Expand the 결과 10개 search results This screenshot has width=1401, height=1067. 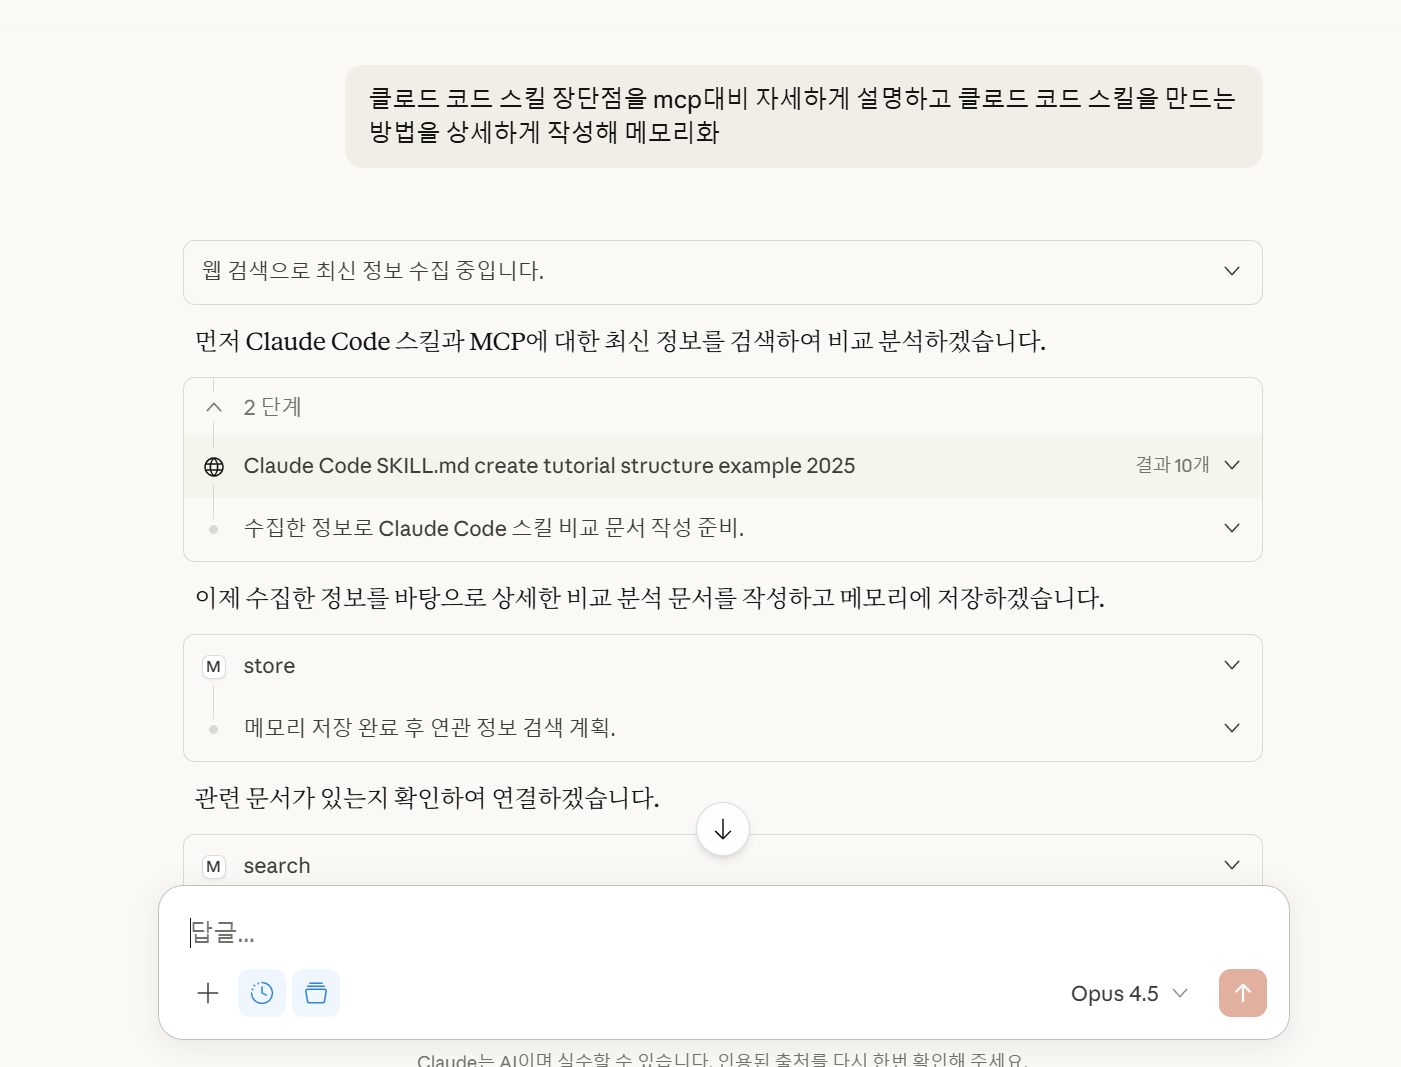[1232, 465]
